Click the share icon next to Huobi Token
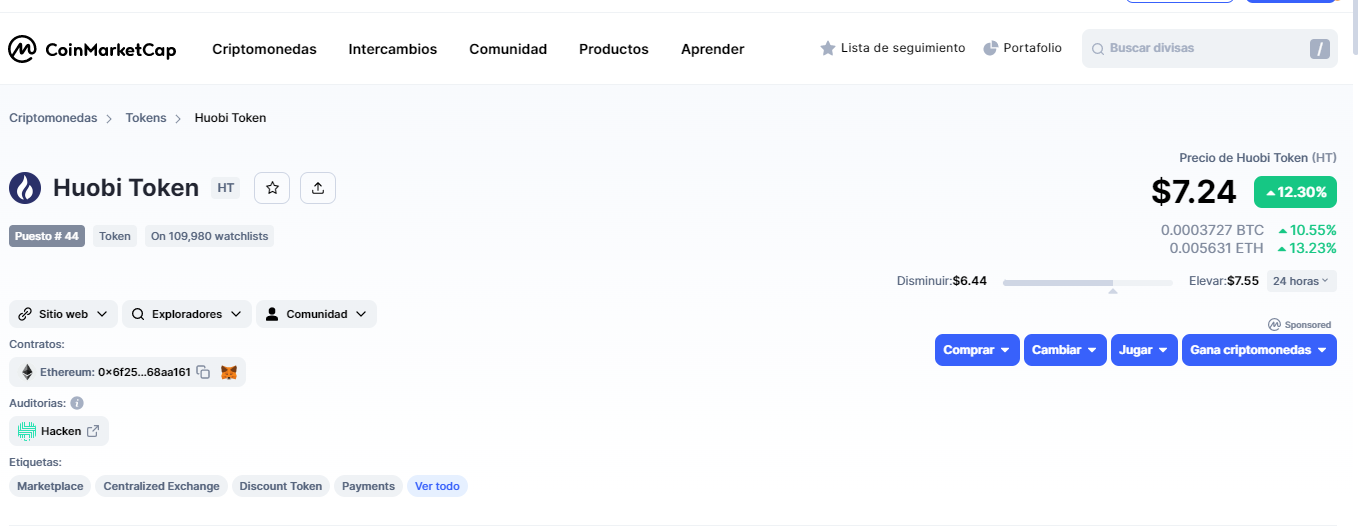 pyautogui.click(x=318, y=188)
